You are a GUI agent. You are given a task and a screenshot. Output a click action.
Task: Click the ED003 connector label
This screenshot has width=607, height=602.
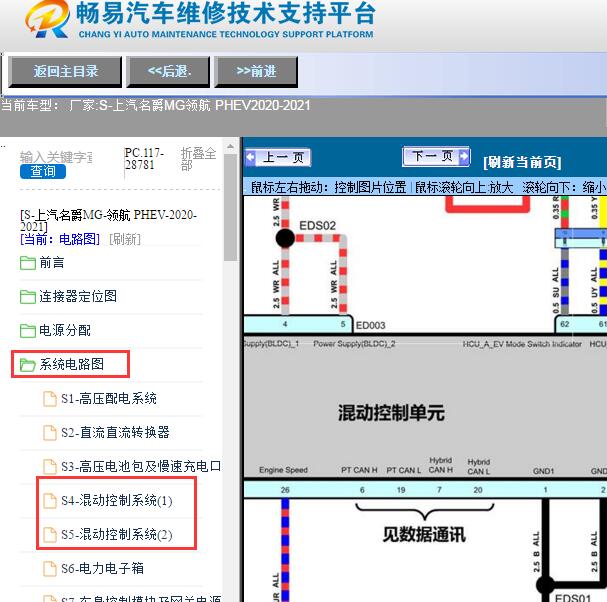tap(370, 326)
